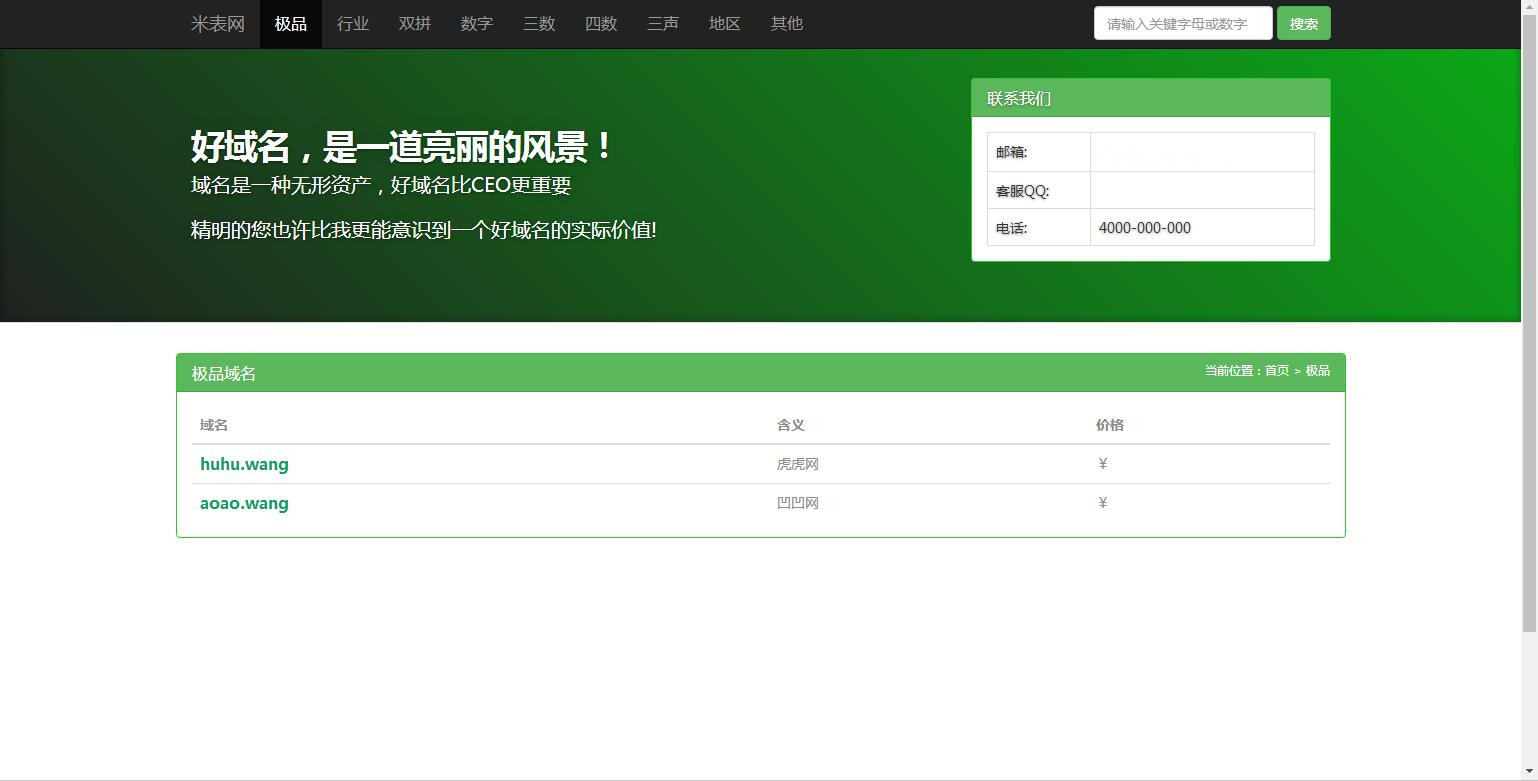Open the 四数 category tab

click(x=601, y=24)
